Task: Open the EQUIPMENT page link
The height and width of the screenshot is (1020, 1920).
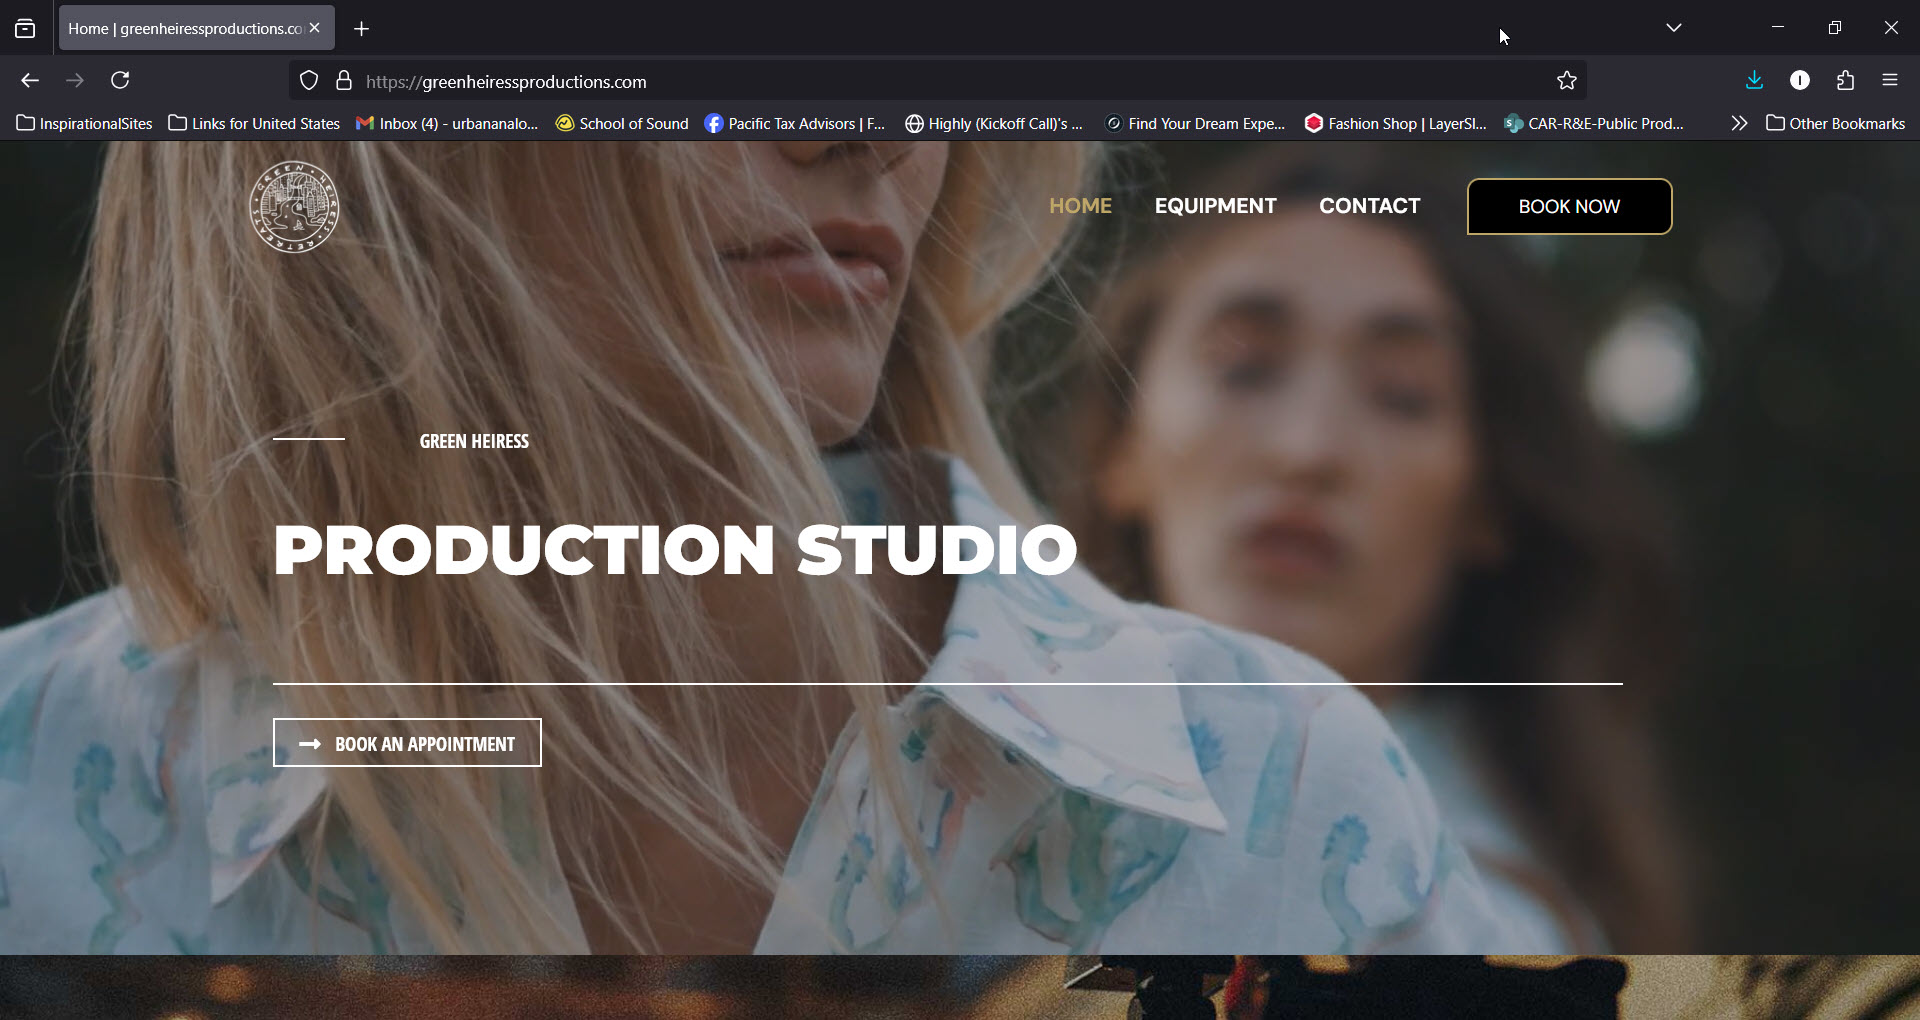Action: [1215, 206]
